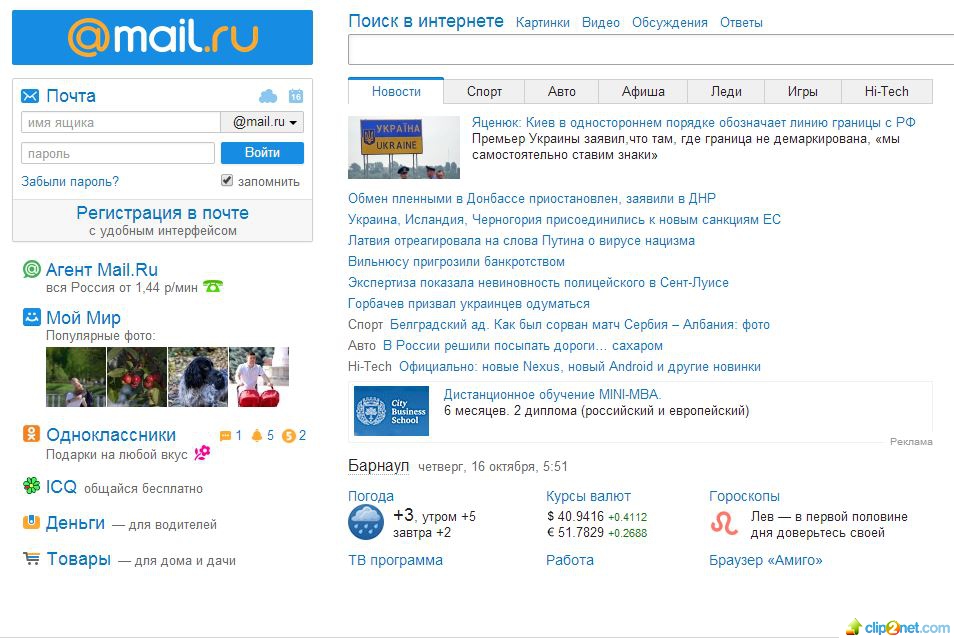Open the Браузер «Амиго» link
This screenshot has height=638, width=954.
tap(765, 560)
